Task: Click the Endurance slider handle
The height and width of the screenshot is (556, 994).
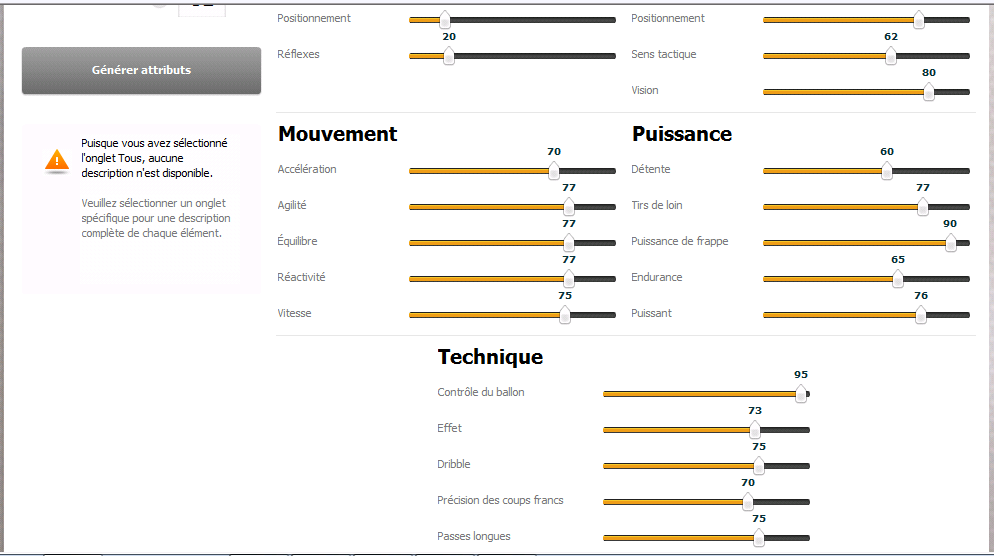Action: tap(898, 279)
